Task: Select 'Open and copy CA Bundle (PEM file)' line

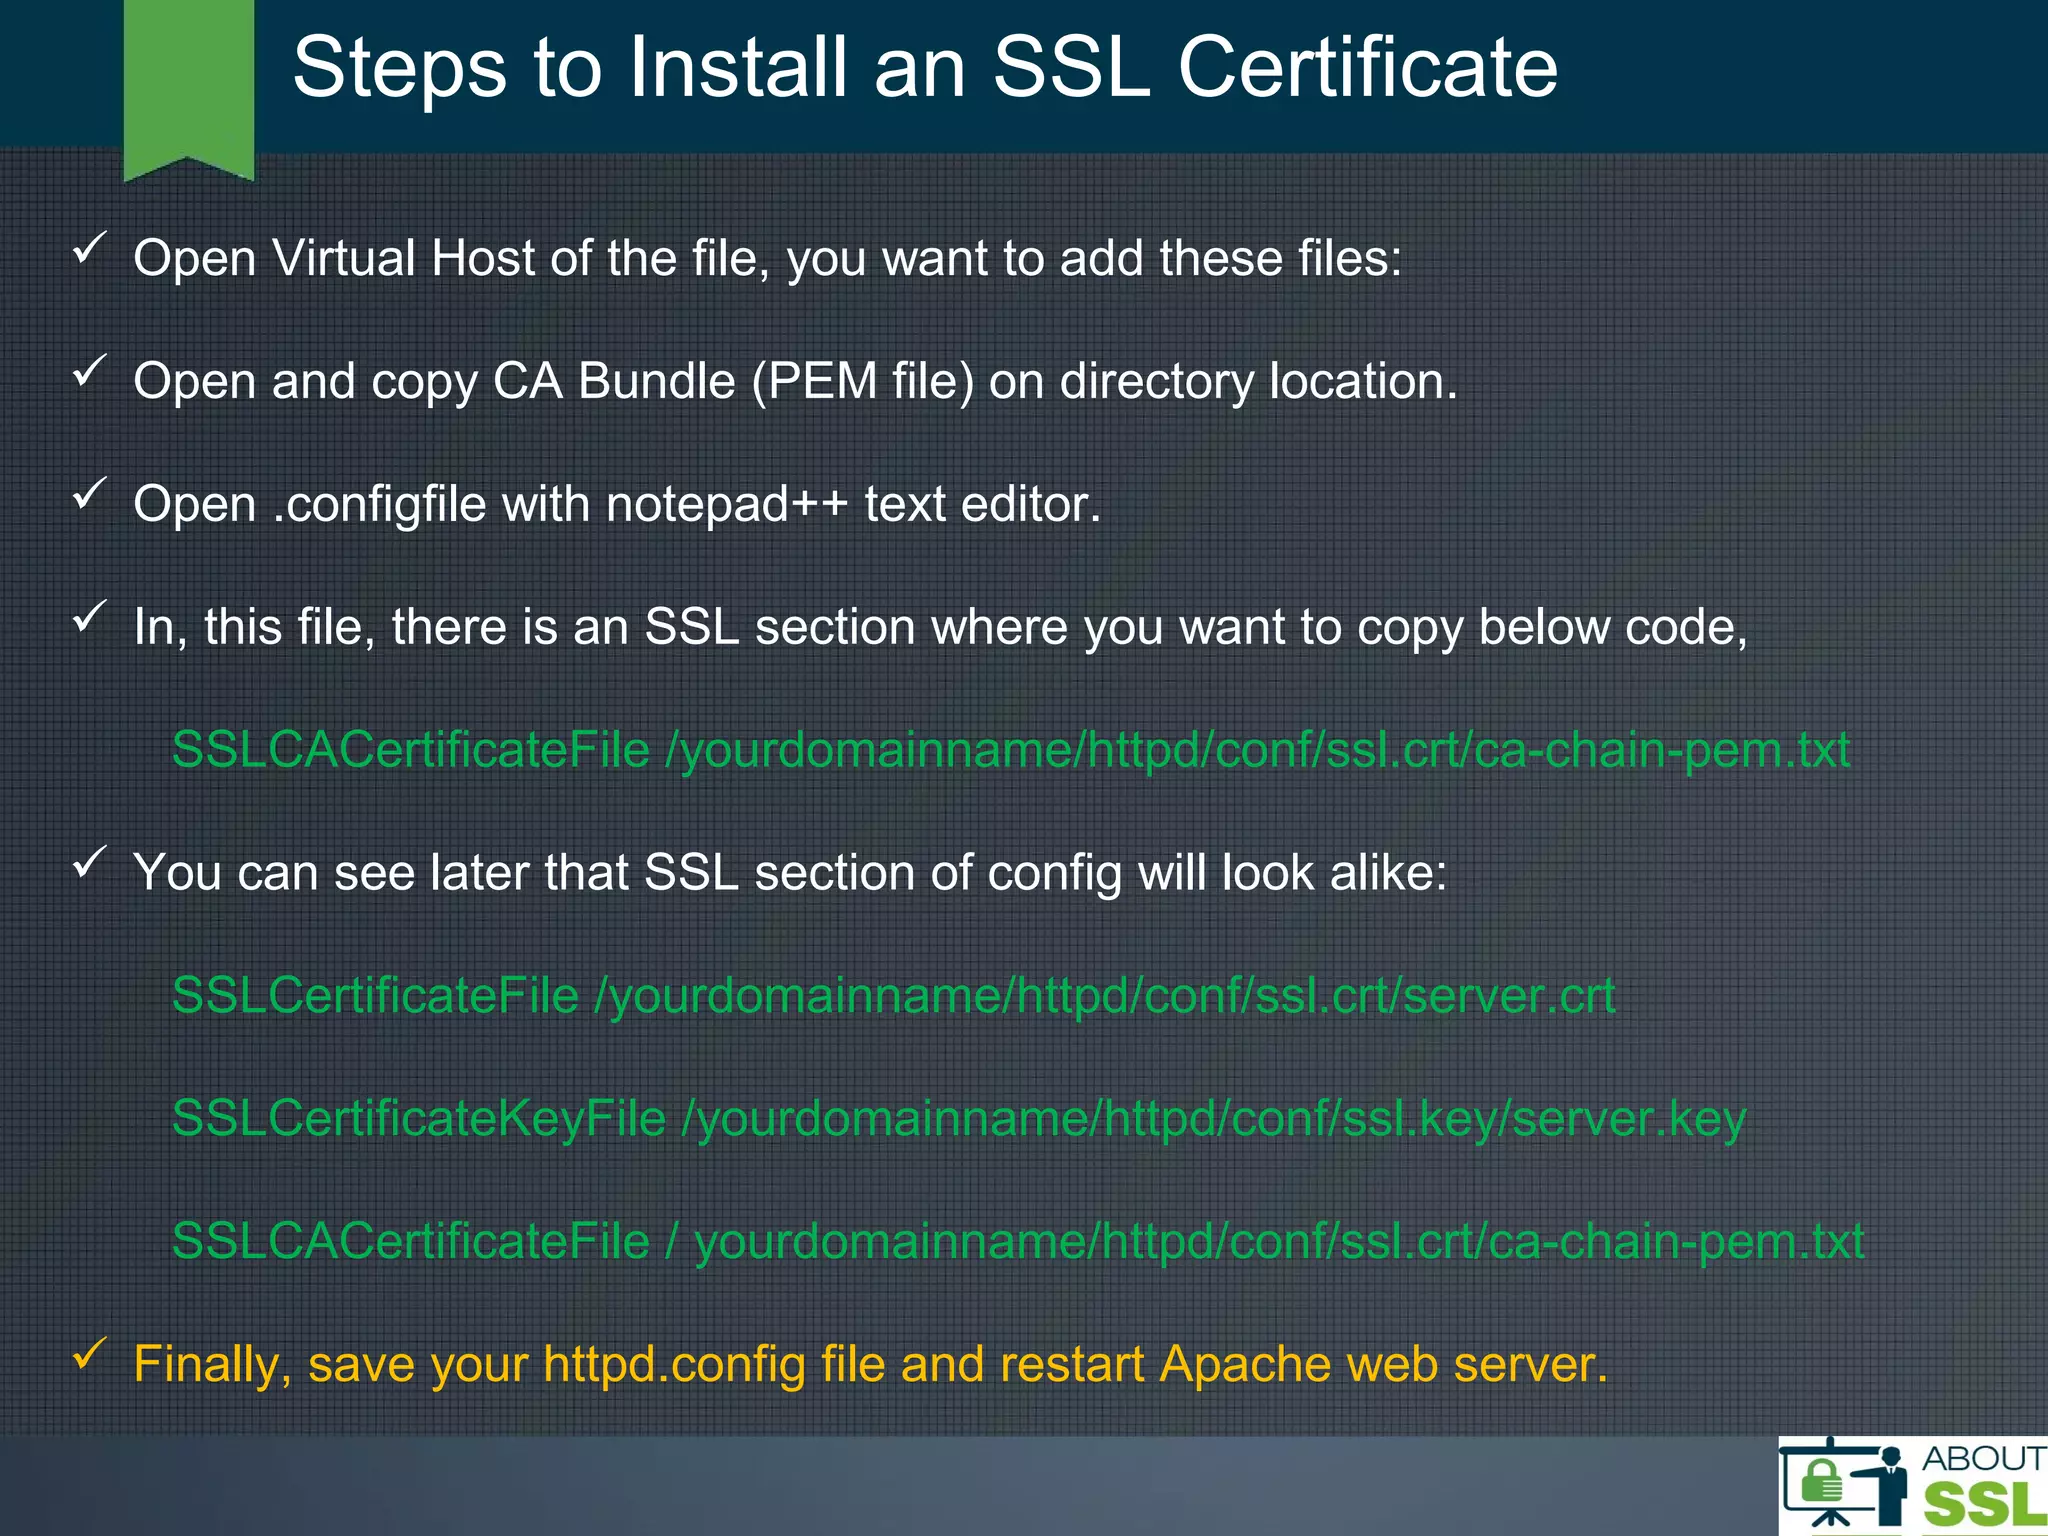Action: 796,382
